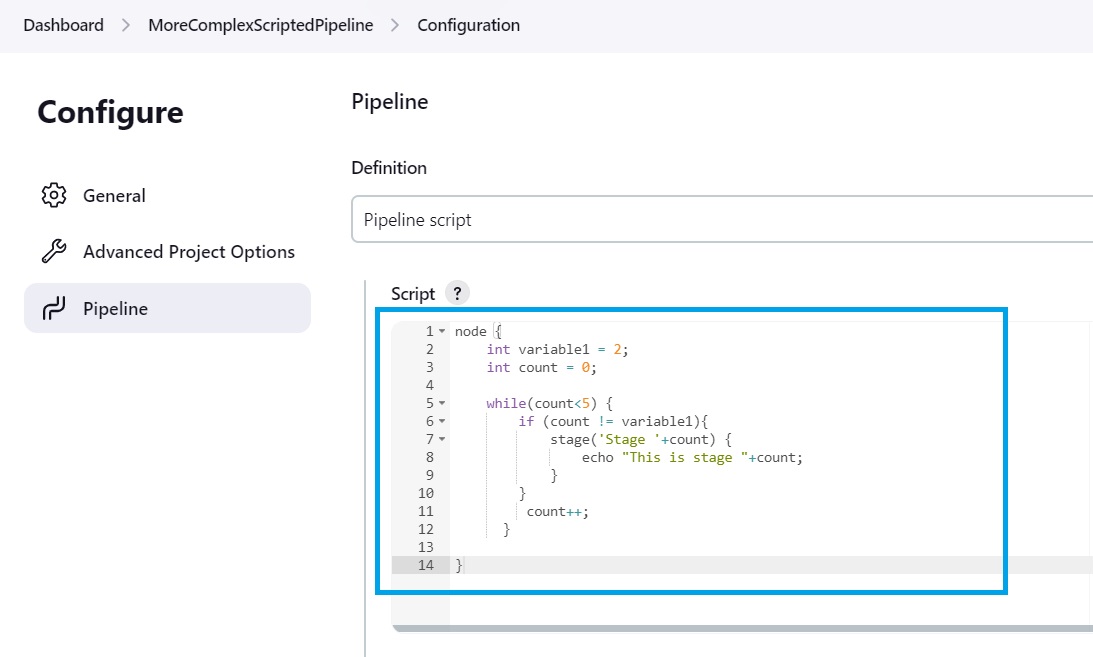Click the stage('Stage '+count) code line

[641, 440]
